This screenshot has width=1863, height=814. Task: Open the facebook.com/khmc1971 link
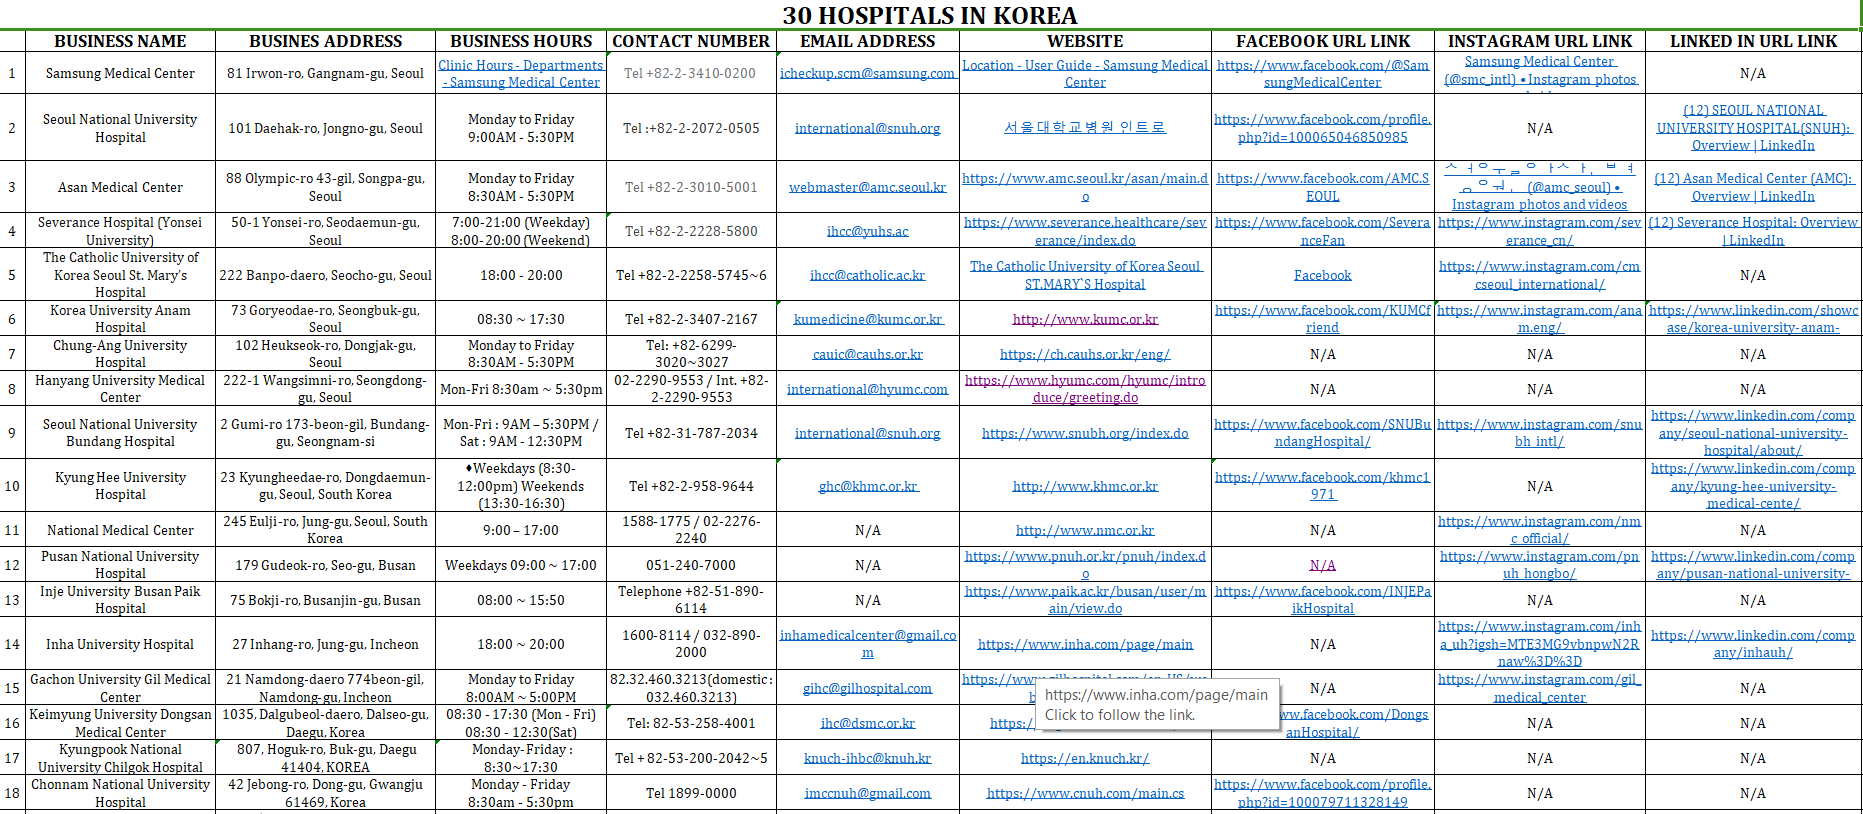(1323, 486)
